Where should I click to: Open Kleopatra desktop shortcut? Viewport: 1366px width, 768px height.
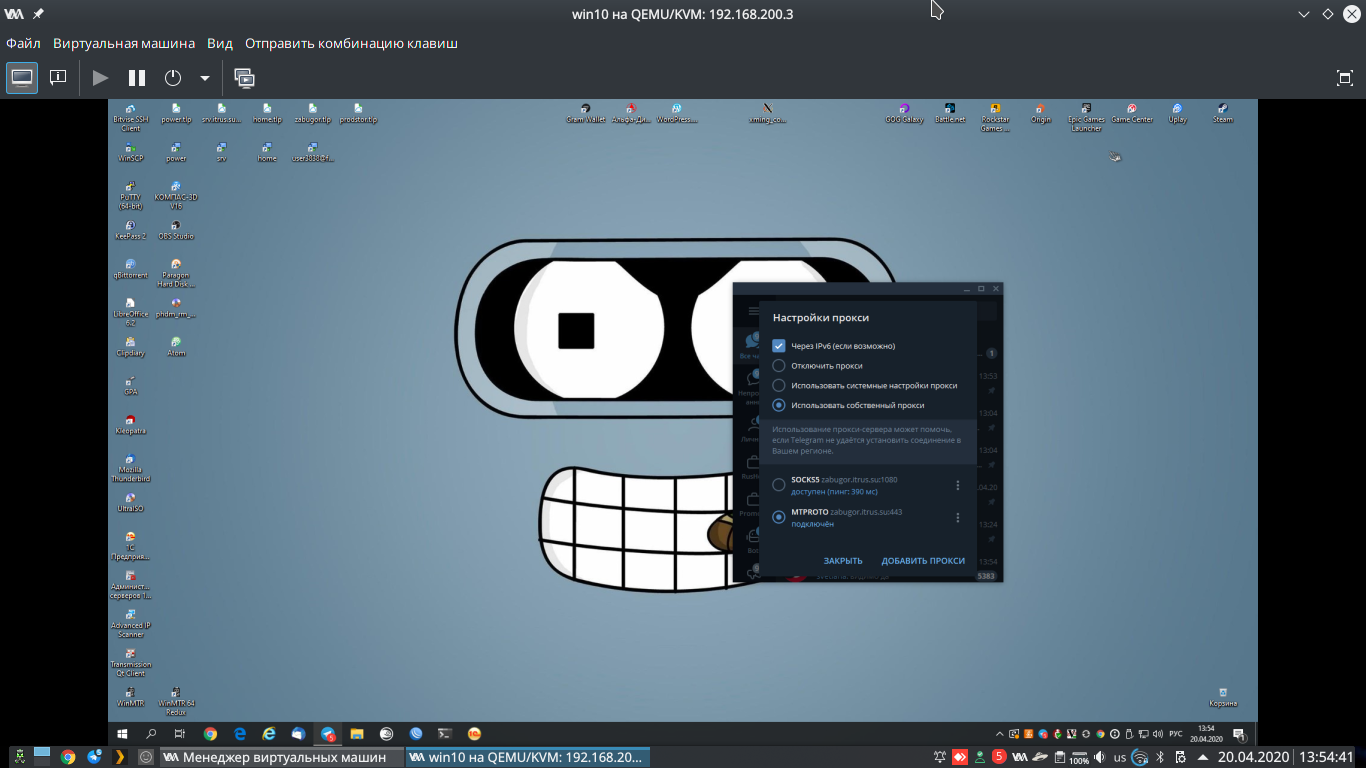click(130, 425)
